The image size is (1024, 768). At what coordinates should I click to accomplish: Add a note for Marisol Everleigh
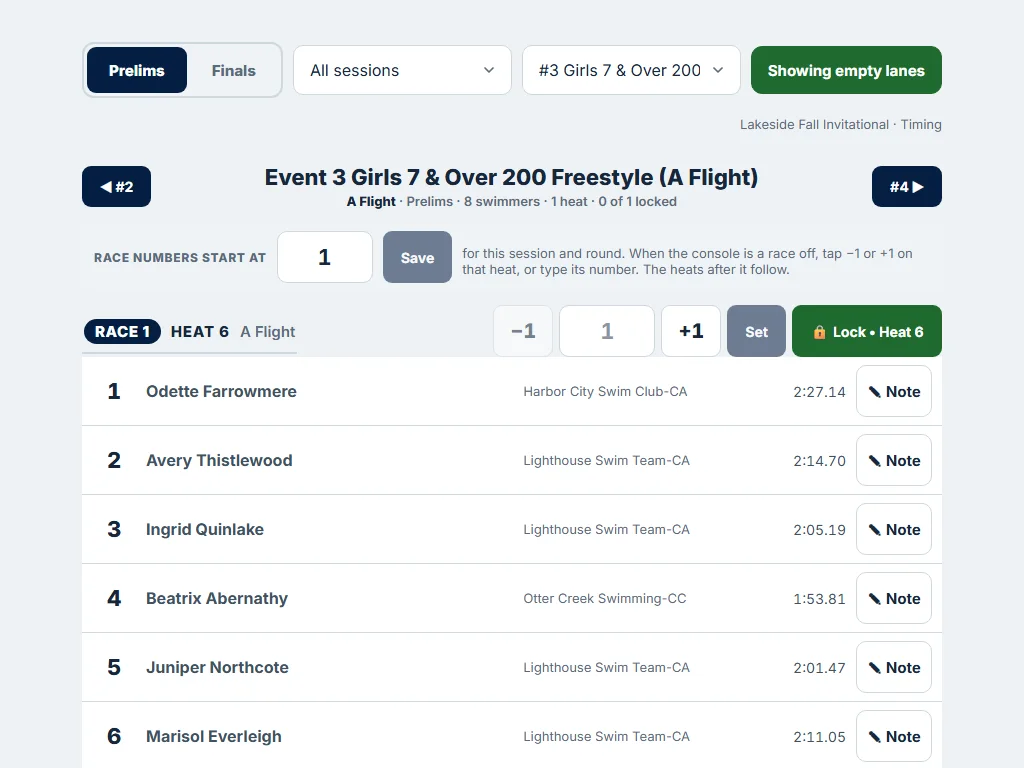point(893,737)
